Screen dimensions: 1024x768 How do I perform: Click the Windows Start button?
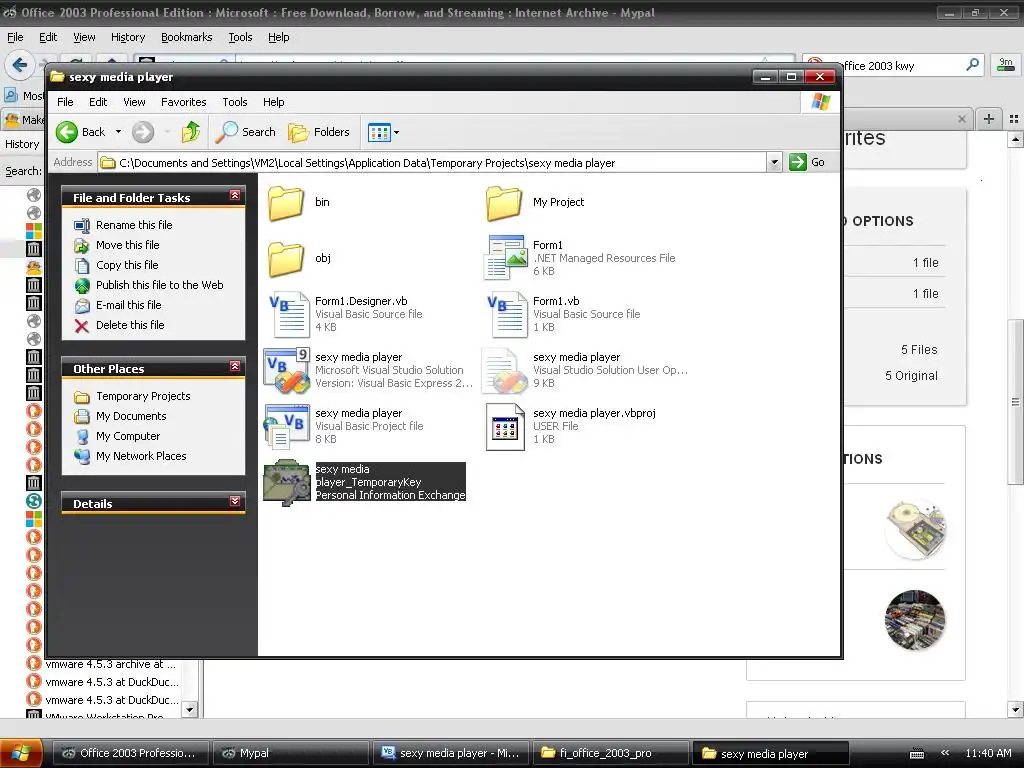point(21,753)
